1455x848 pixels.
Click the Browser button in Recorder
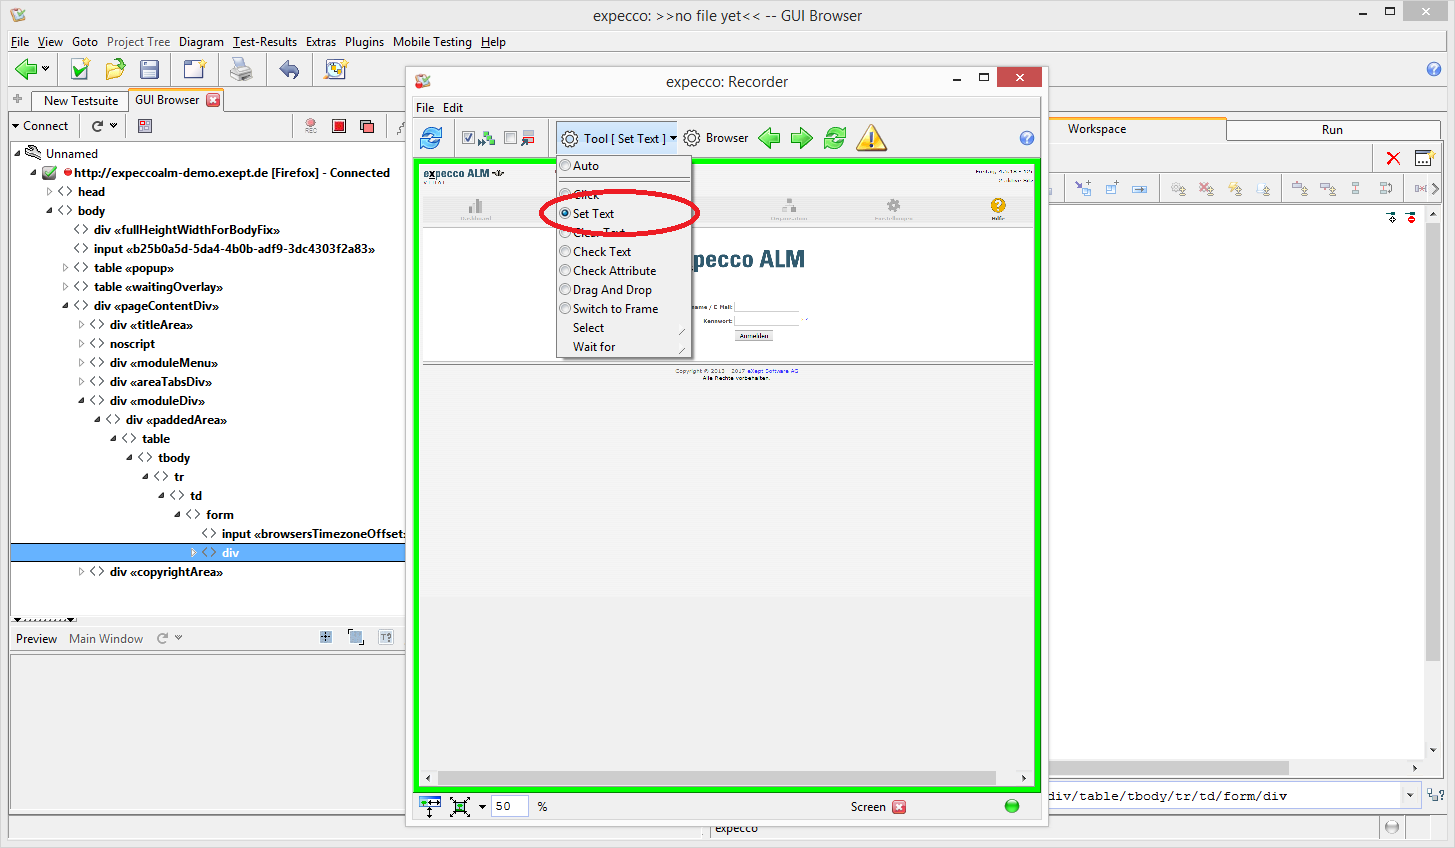click(x=716, y=138)
